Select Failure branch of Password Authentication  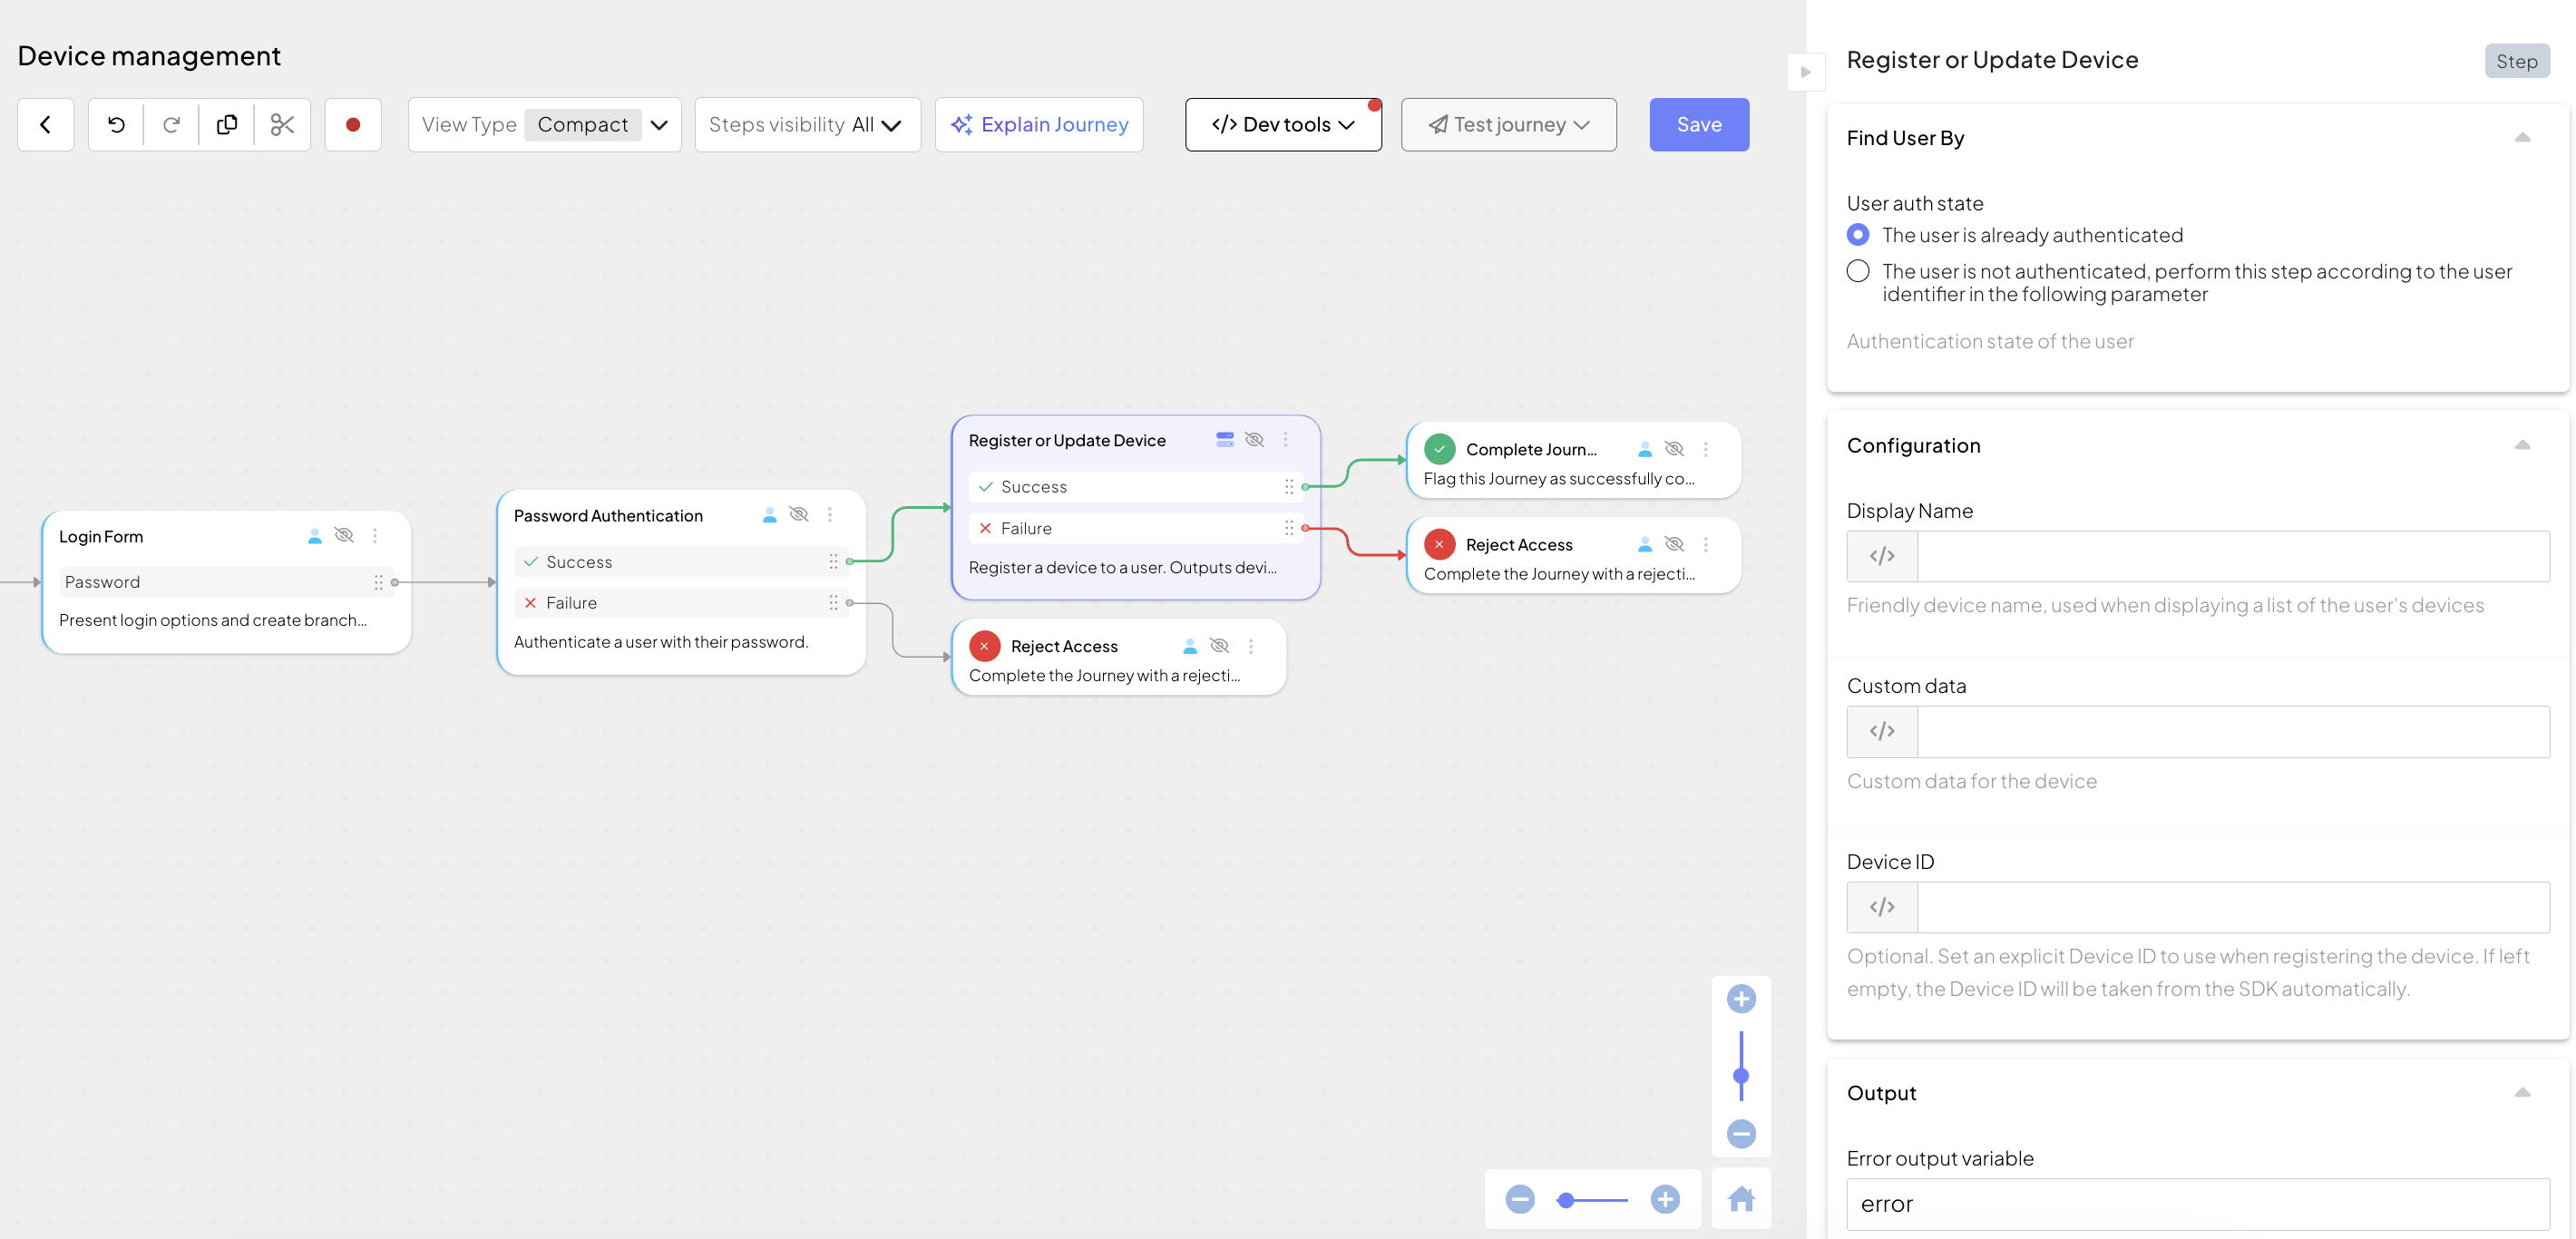[x=683, y=603]
